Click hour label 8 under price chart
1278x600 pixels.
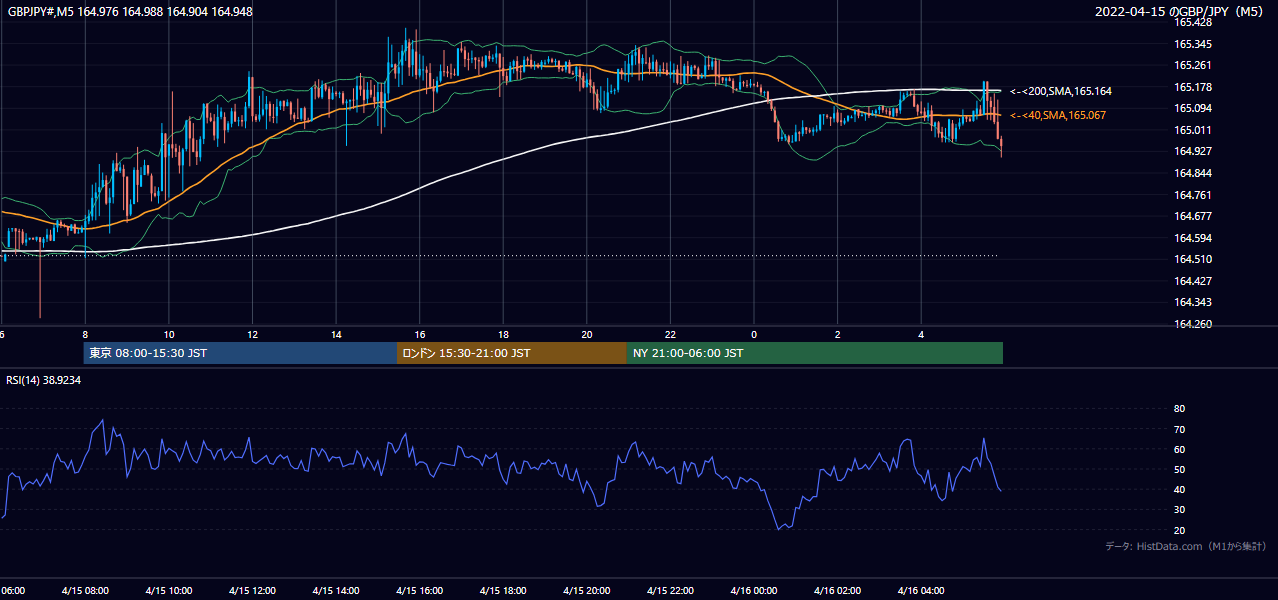tap(86, 334)
